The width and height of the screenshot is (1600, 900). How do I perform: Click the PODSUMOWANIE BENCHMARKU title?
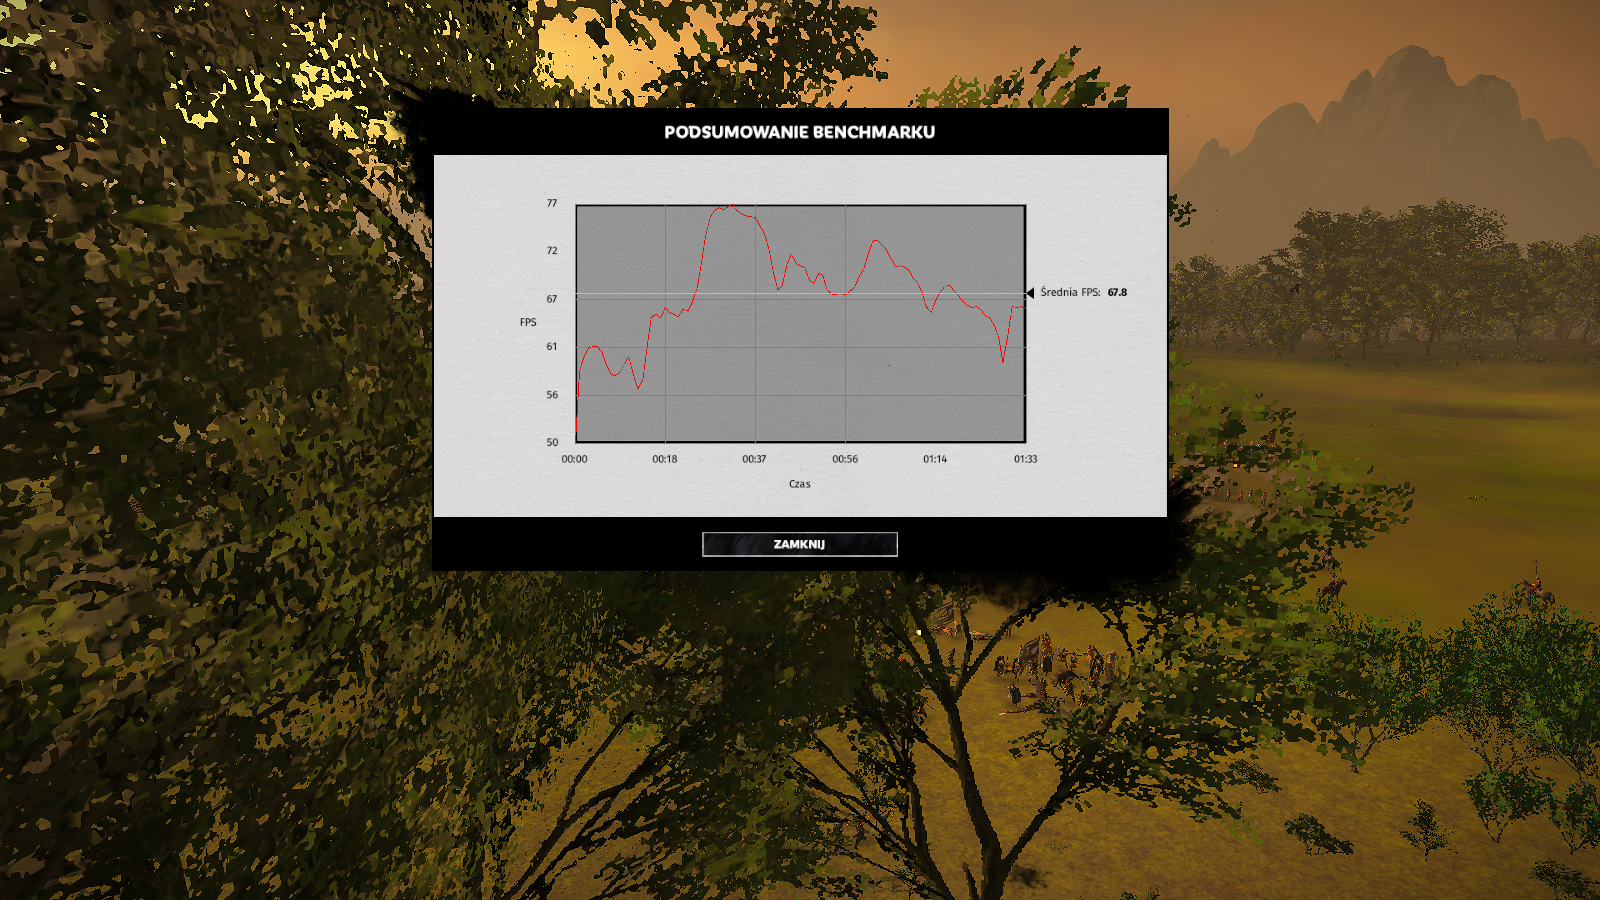(799, 132)
